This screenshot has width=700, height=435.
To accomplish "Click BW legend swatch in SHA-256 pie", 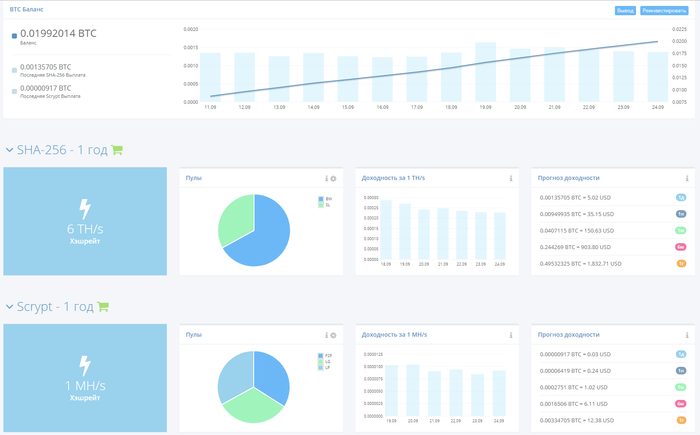I will (x=321, y=199).
